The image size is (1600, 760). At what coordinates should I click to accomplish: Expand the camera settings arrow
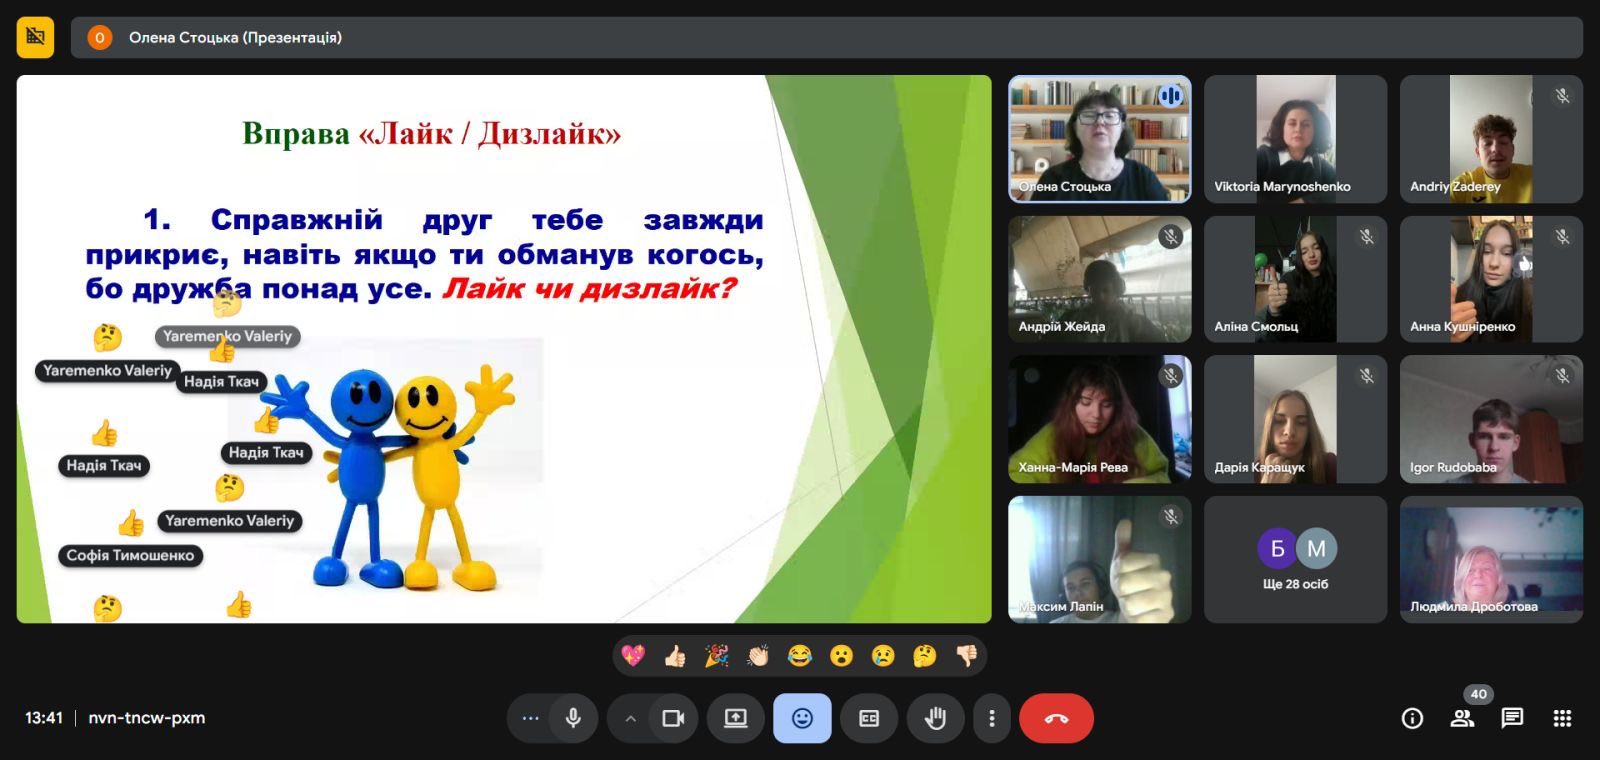[x=630, y=718]
